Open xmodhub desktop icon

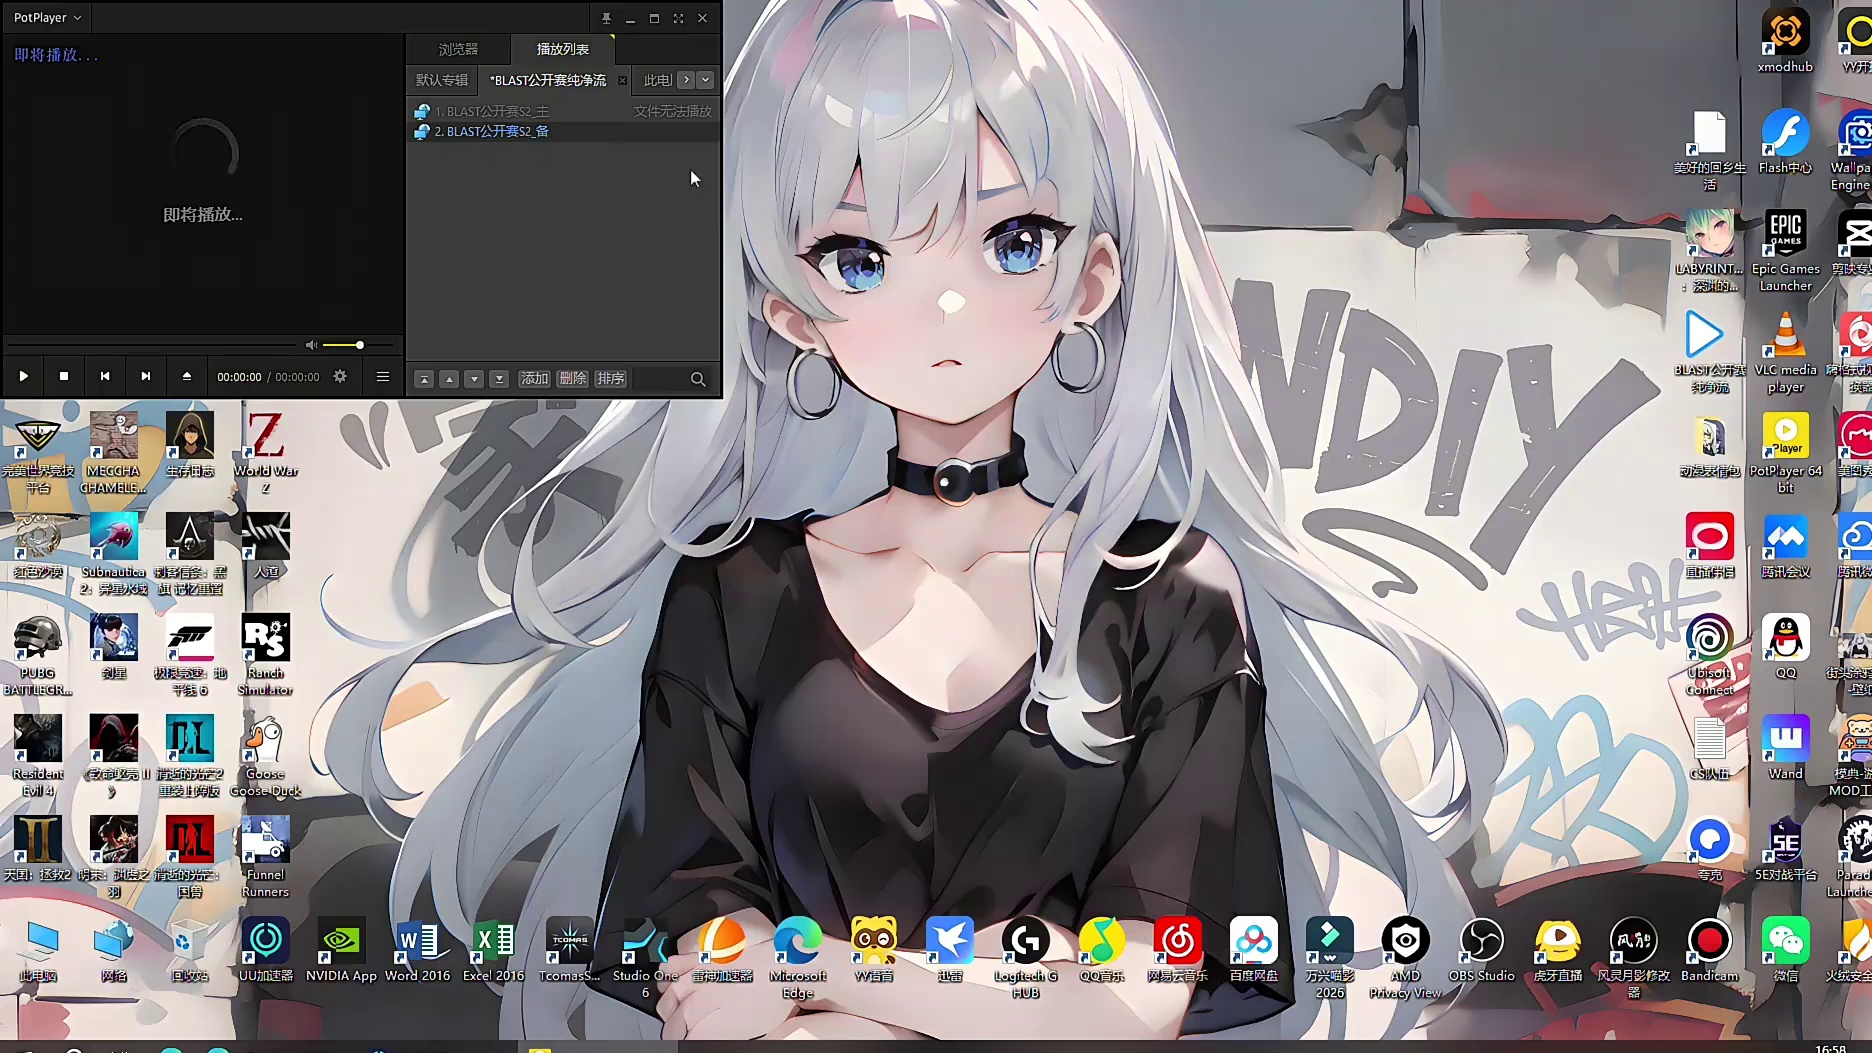[1785, 42]
